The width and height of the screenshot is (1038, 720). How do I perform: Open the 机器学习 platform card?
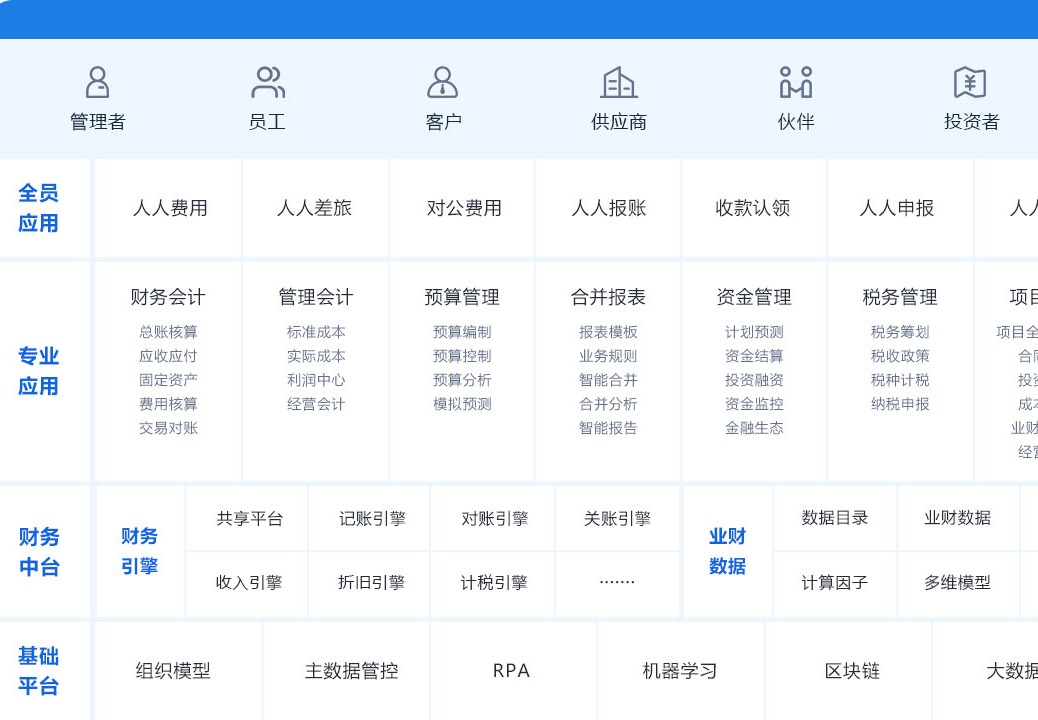[680, 670]
